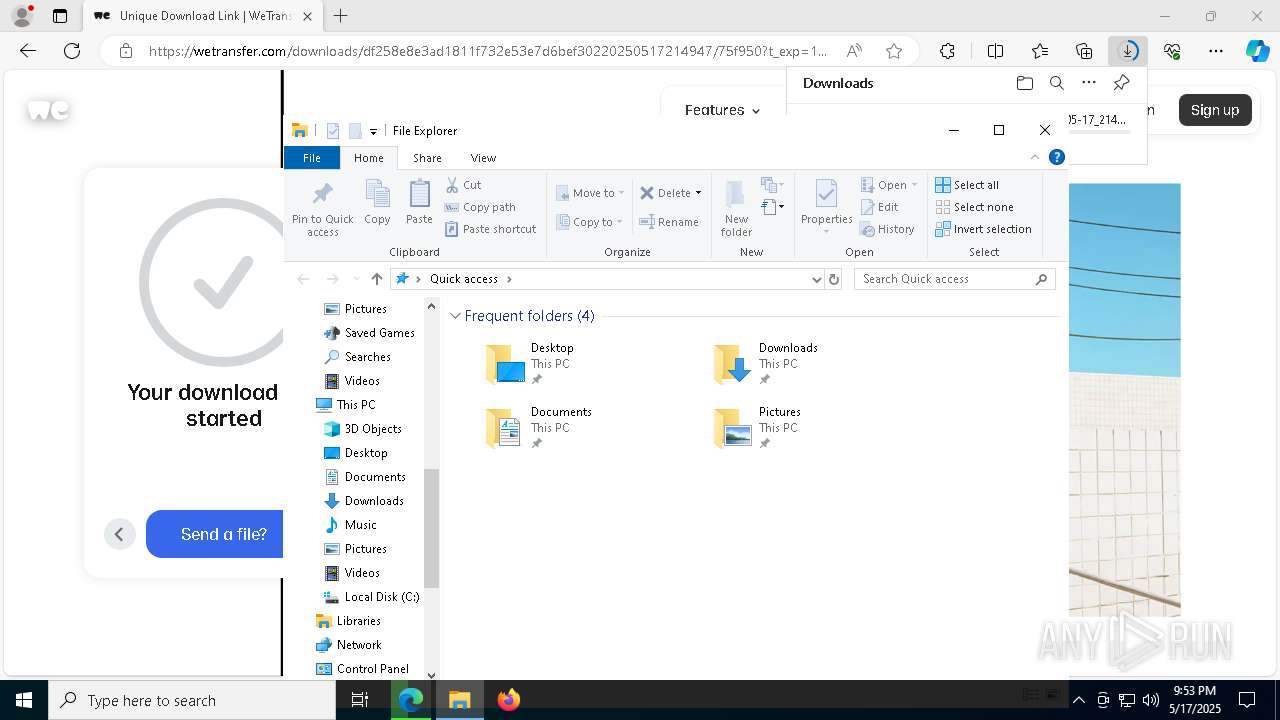Click navigation pane scroll down arrow
The height and width of the screenshot is (720, 1280).
pyautogui.click(x=432, y=675)
